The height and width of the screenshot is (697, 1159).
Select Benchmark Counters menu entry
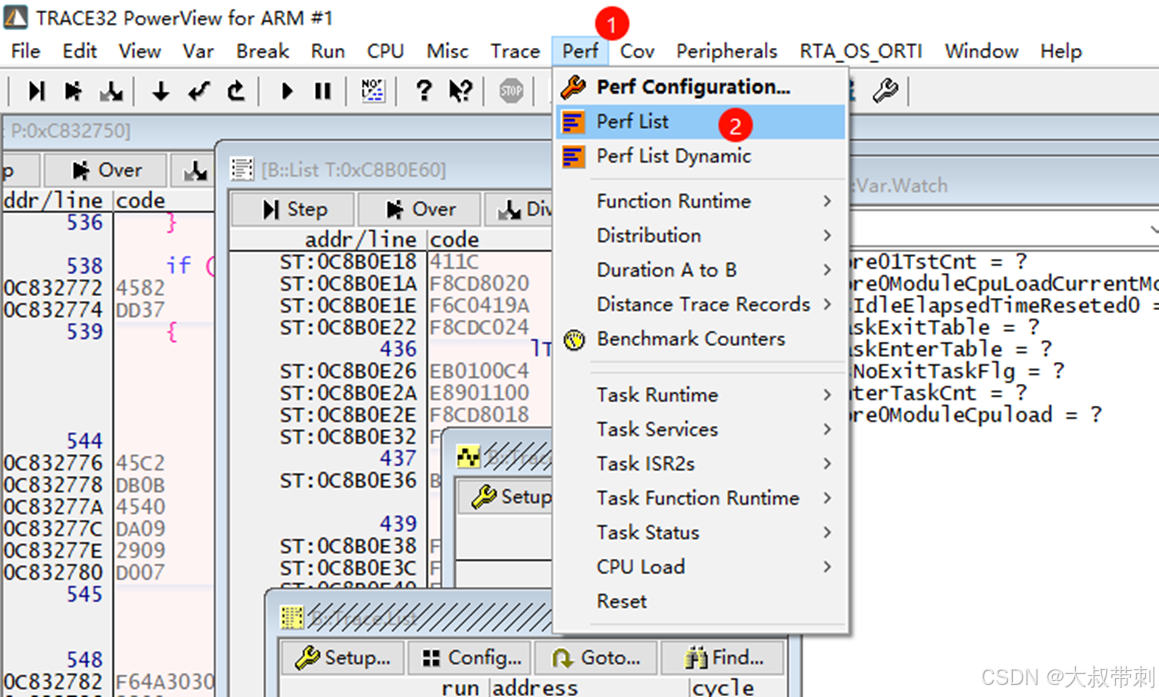(x=700, y=339)
